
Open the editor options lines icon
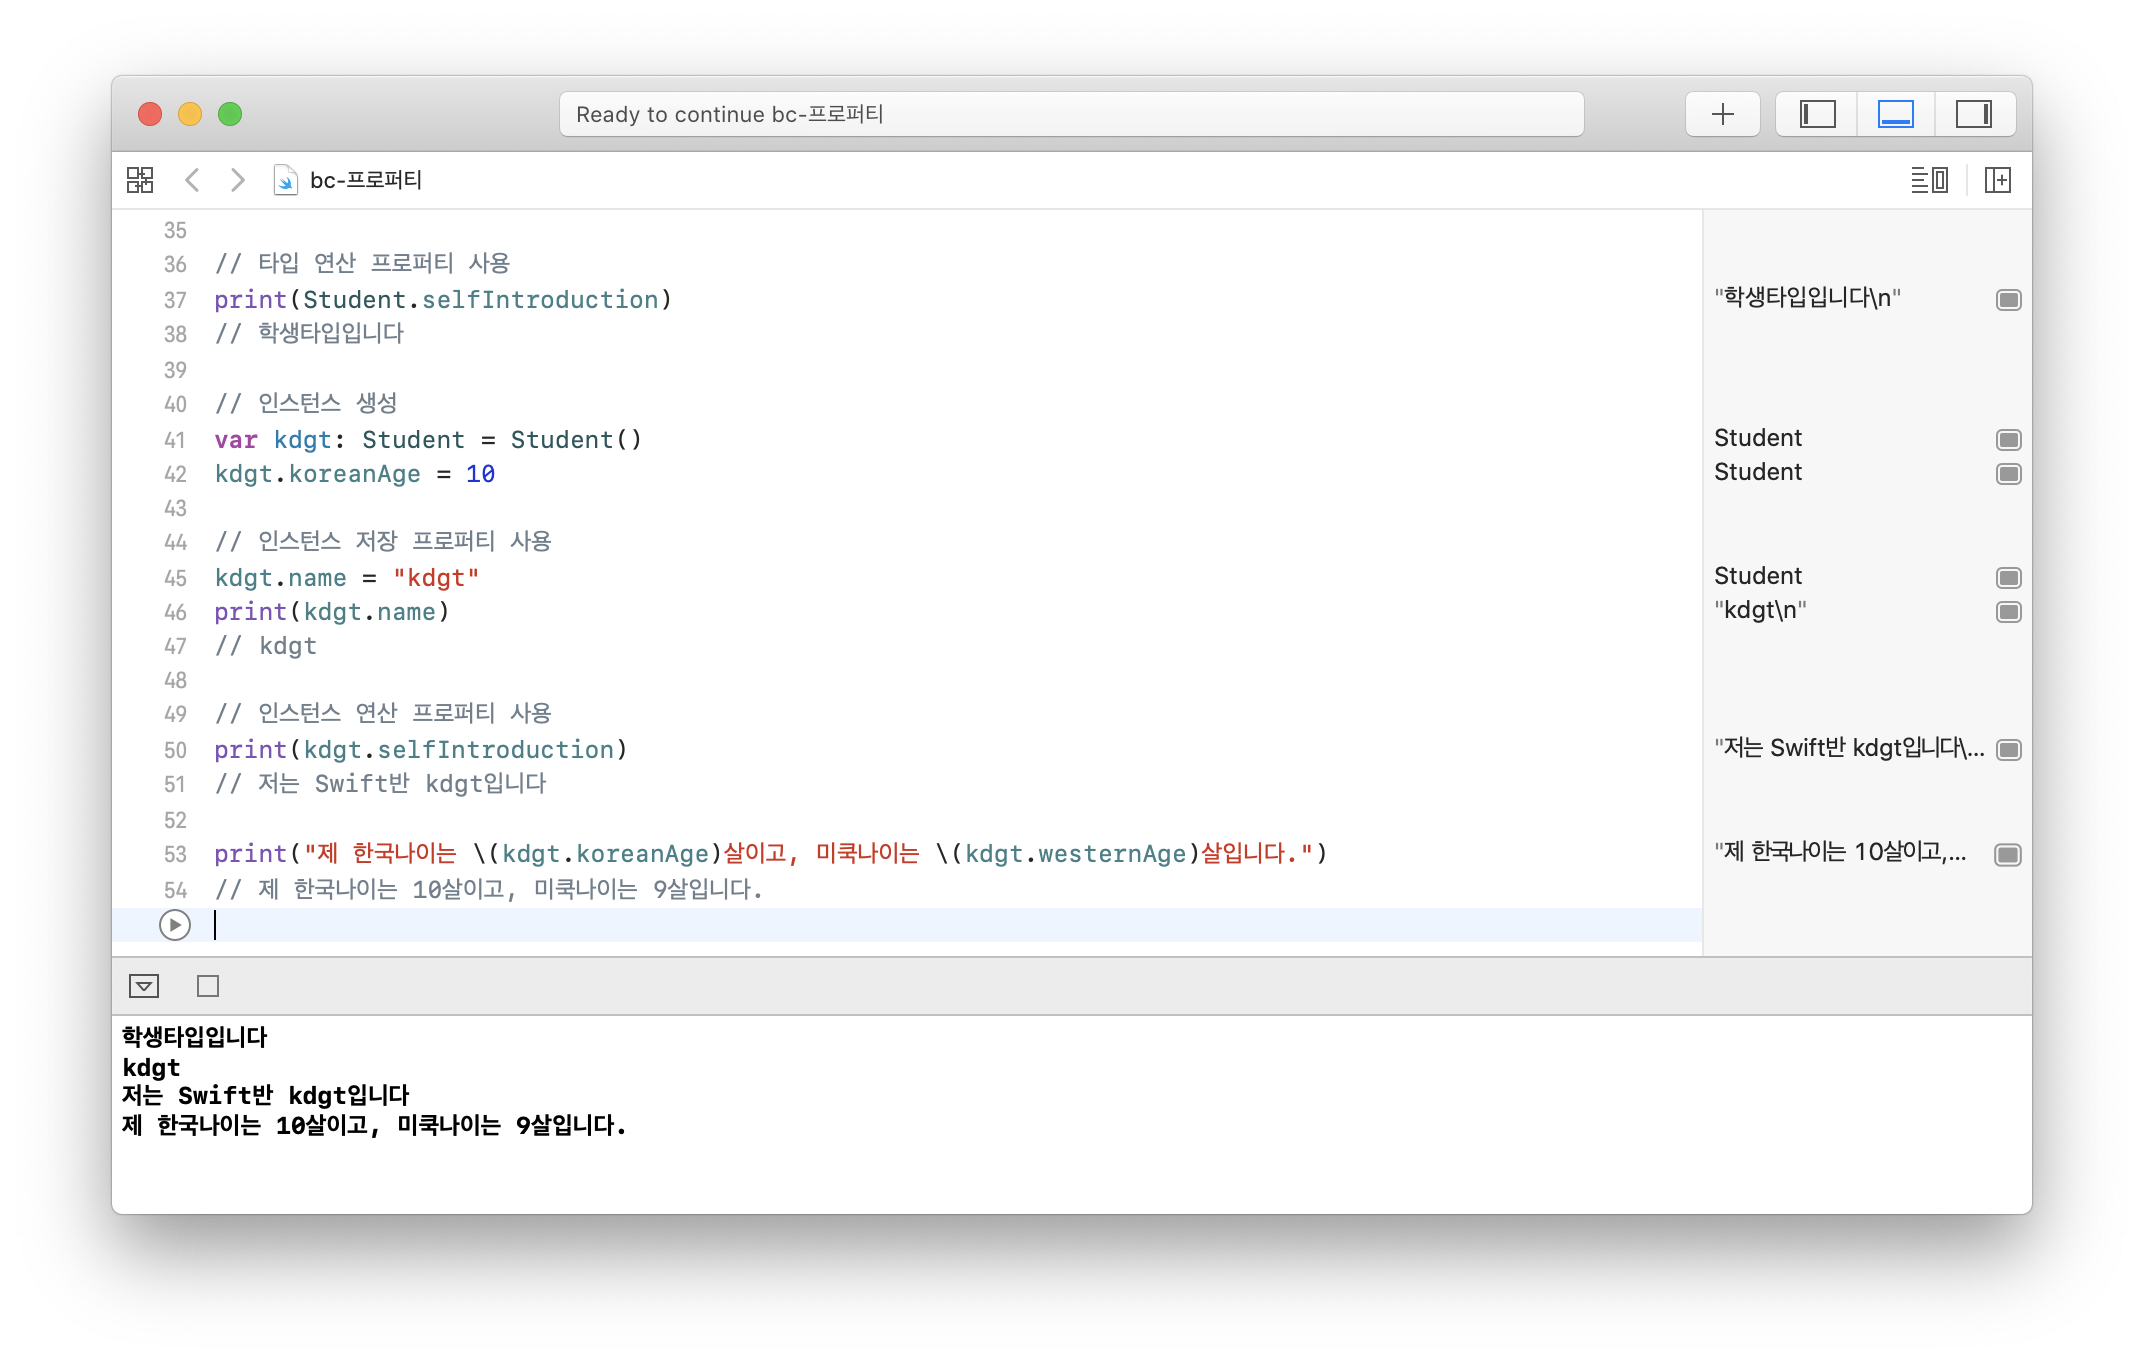1928,180
